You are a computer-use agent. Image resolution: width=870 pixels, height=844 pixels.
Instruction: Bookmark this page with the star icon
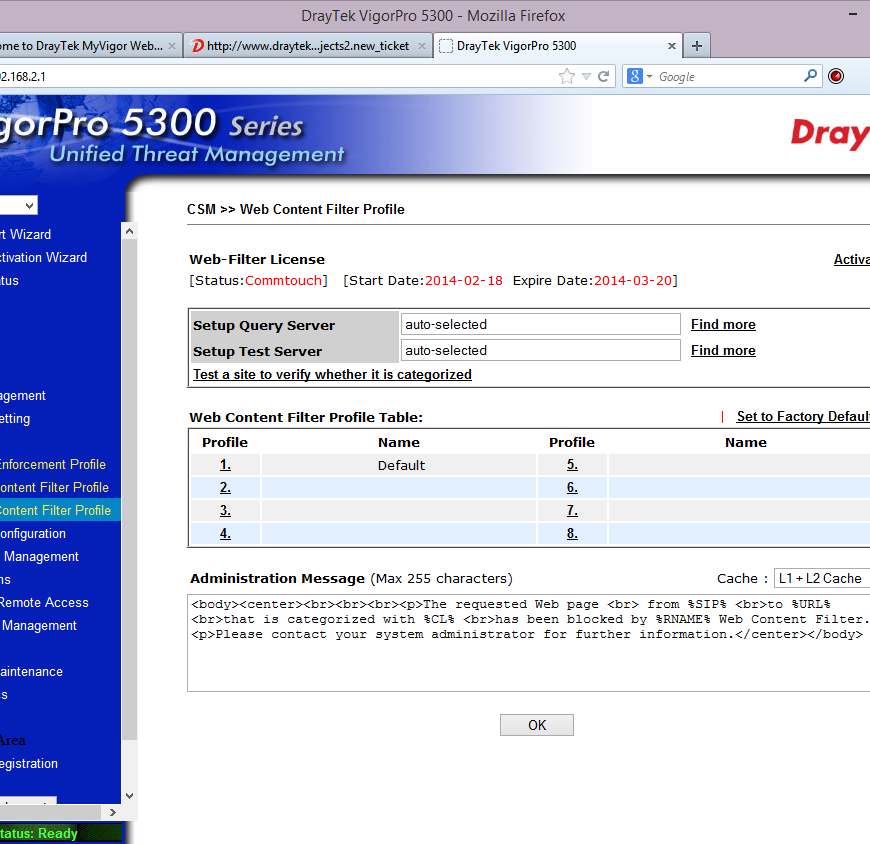point(567,76)
